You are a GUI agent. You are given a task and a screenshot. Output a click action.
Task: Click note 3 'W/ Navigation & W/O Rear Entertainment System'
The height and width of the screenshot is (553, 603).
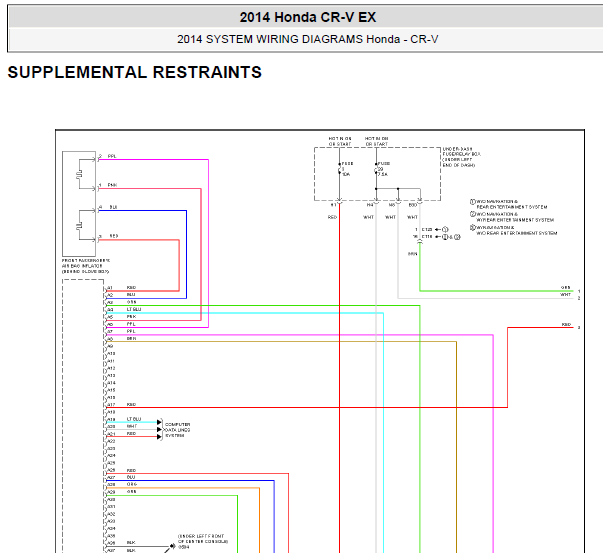[x=513, y=230]
